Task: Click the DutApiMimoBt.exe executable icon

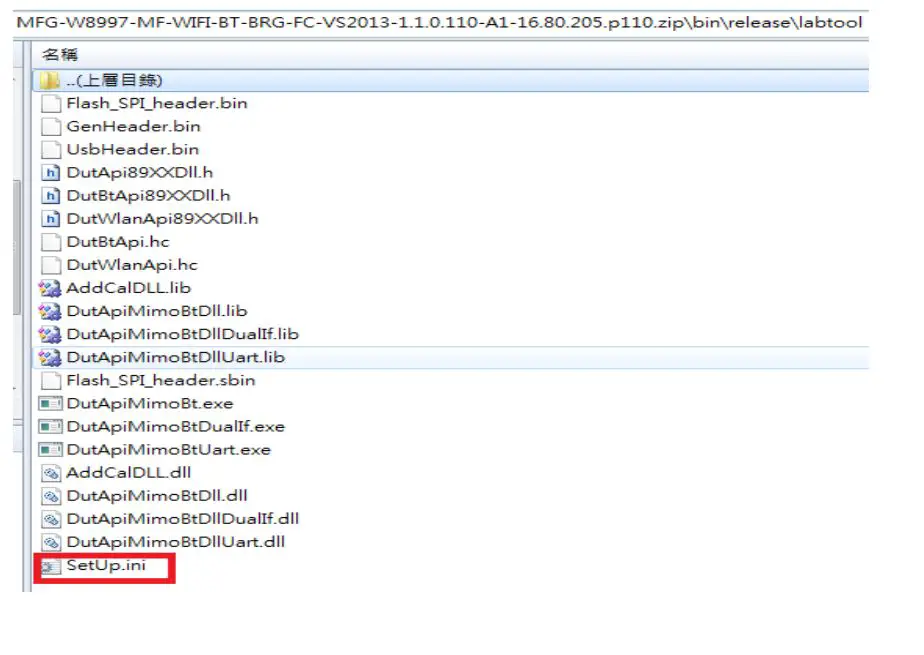Action: 51,403
